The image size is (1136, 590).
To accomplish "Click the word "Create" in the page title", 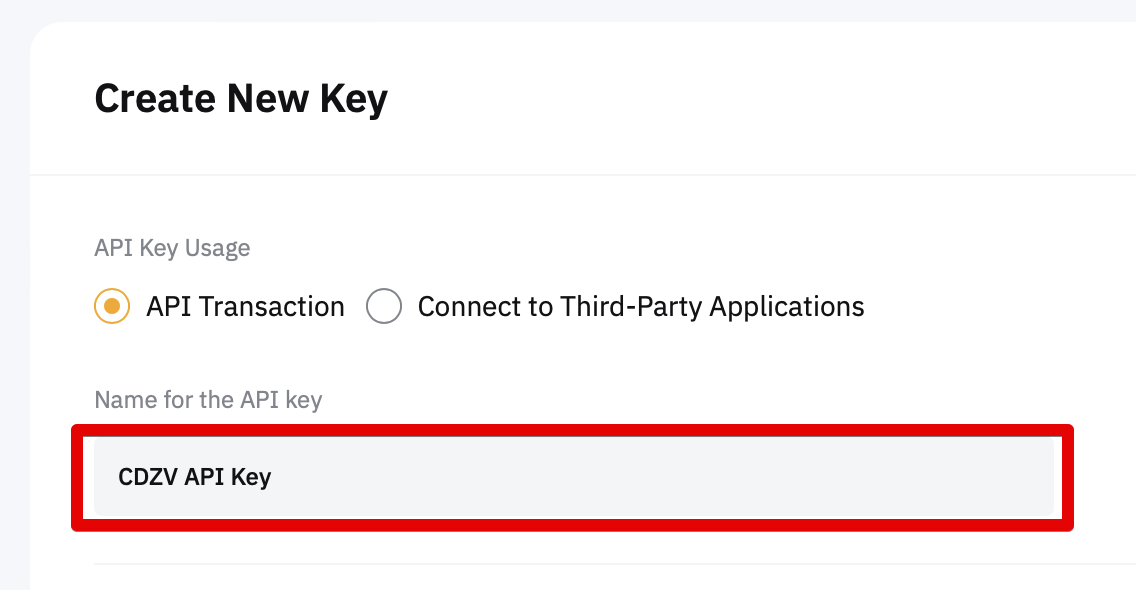I will click(155, 99).
